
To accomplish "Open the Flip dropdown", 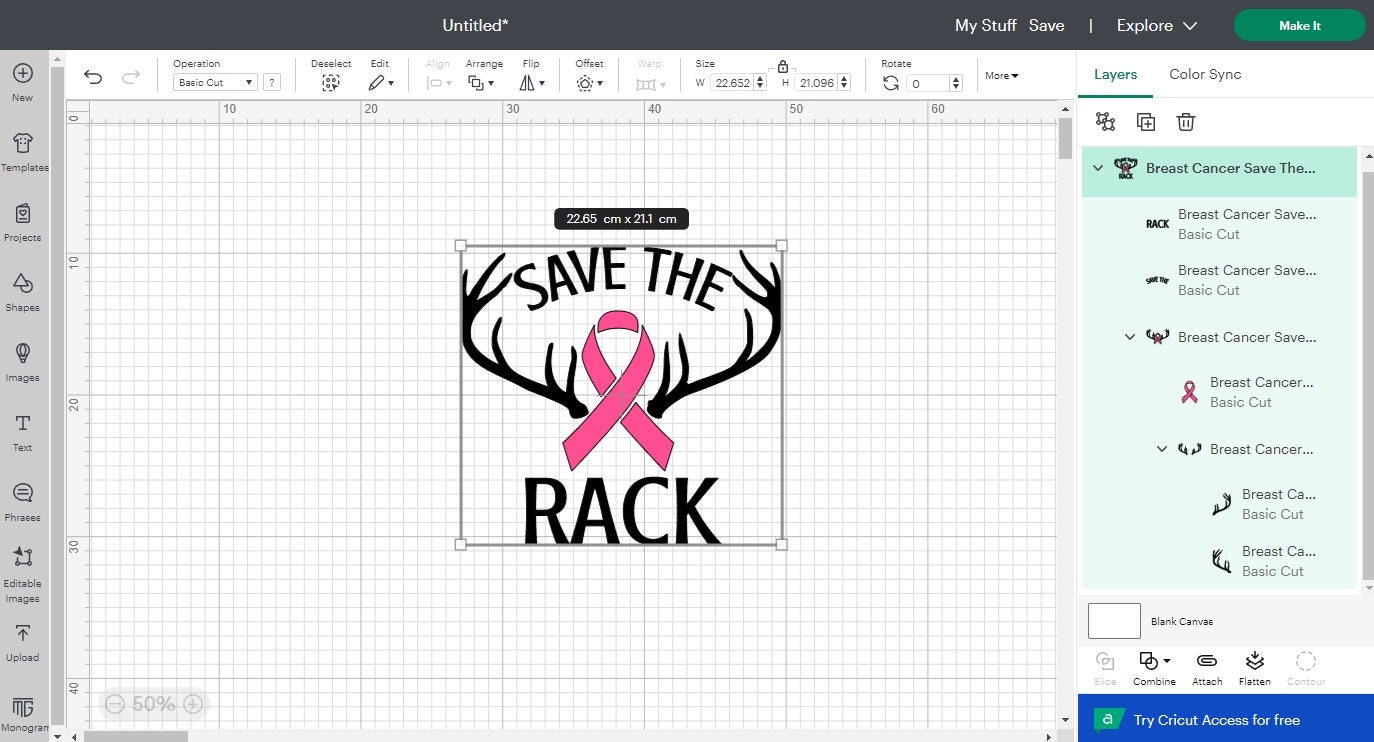I will click(534, 83).
